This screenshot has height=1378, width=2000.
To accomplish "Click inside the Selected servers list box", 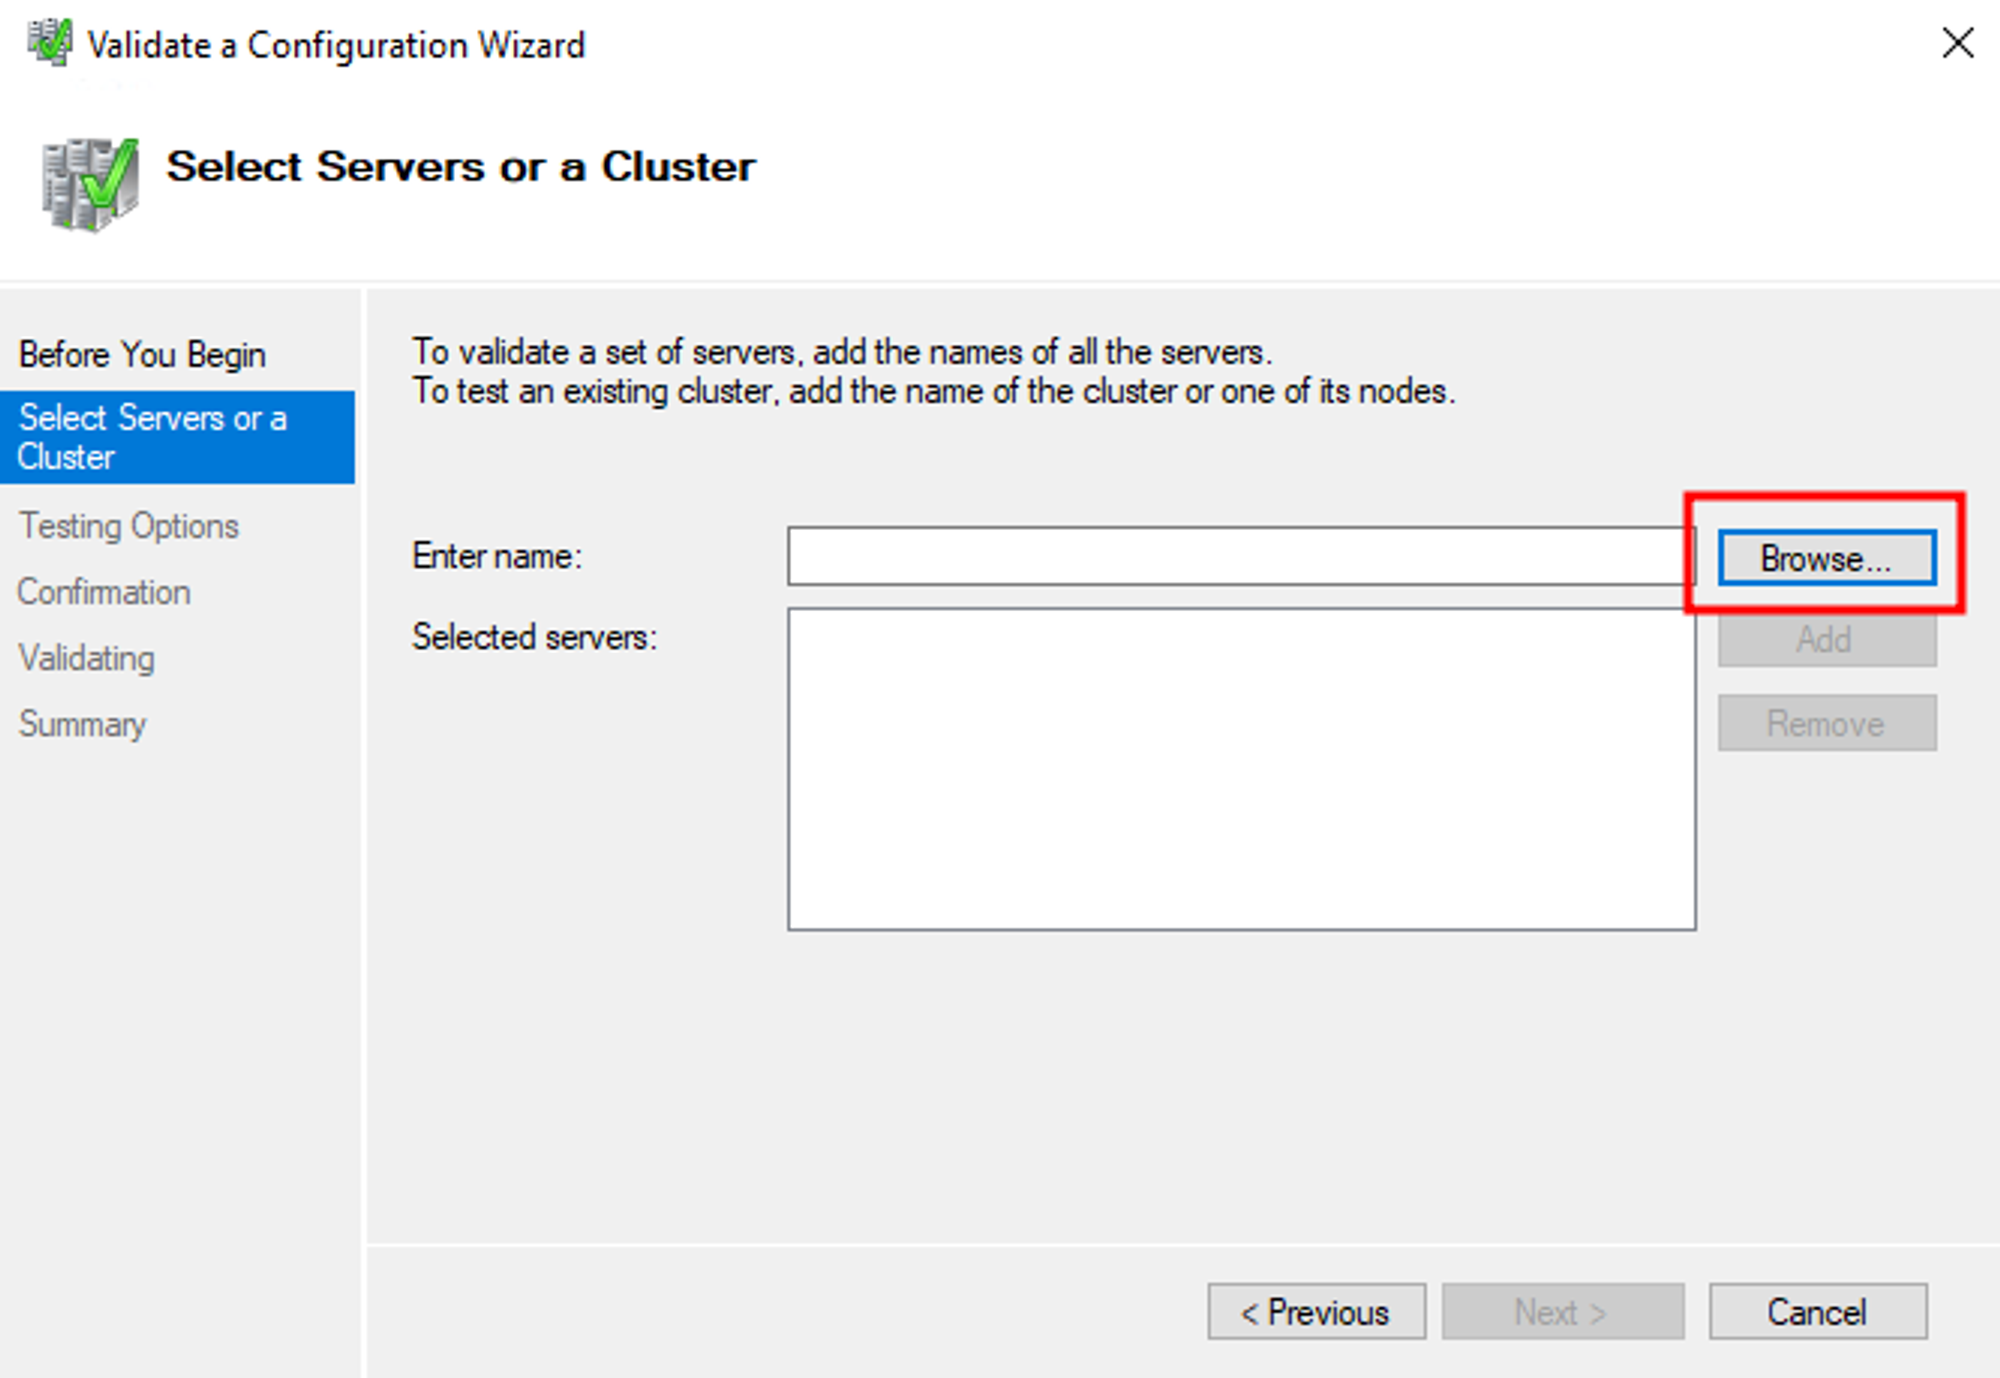I will (1240, 769).
